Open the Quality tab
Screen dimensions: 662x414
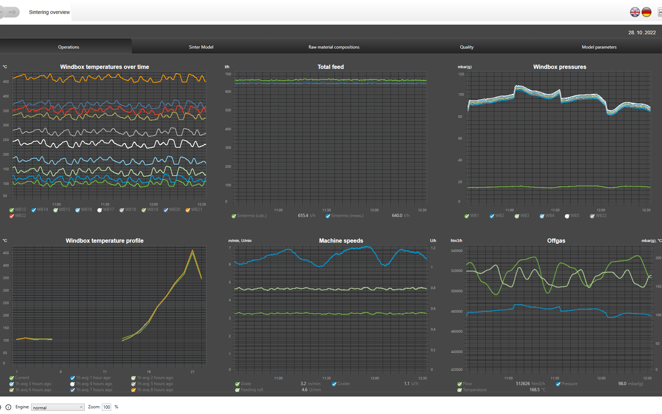click(x=467, y=47)
